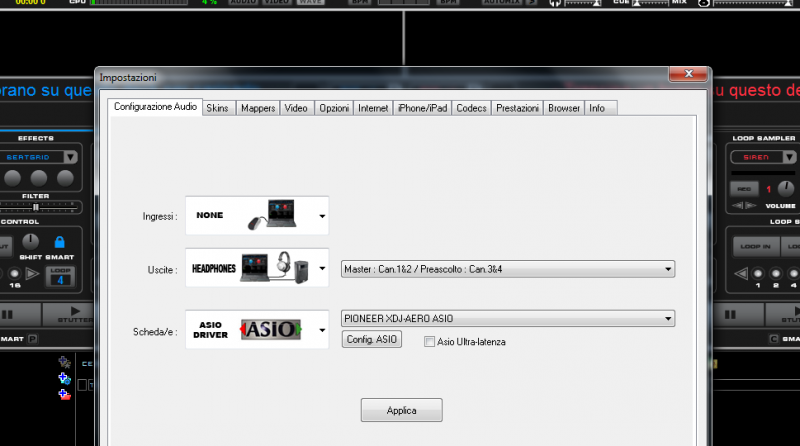The image size is (800, 446).
Task: Switch to the Prestazioni tab
Action: pyautogui.click(x=517, y=108)
